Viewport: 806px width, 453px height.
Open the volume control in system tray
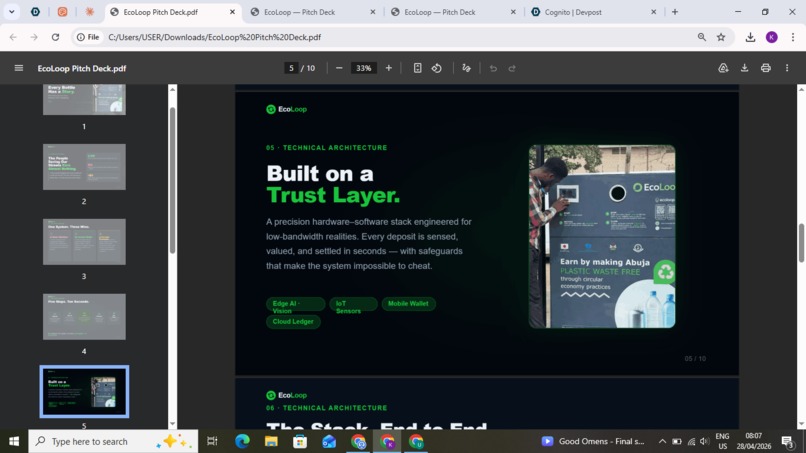point(705,441)
